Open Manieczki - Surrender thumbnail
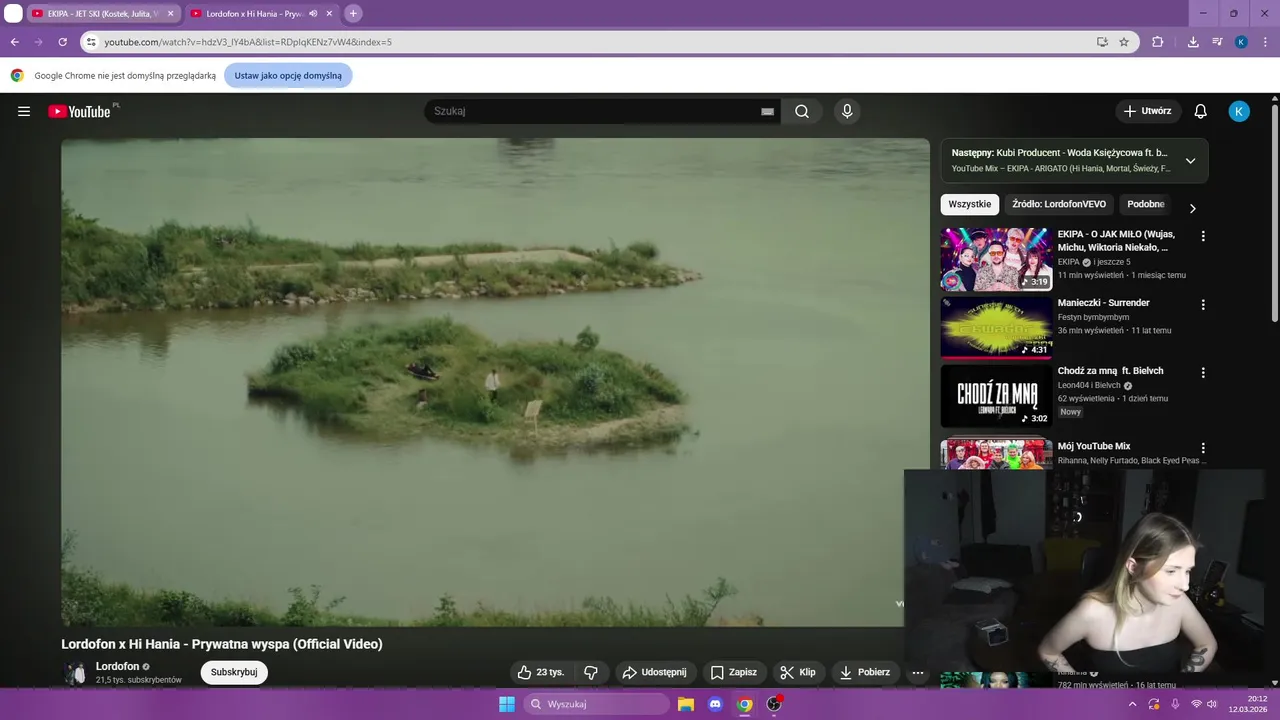 point(996,327)
